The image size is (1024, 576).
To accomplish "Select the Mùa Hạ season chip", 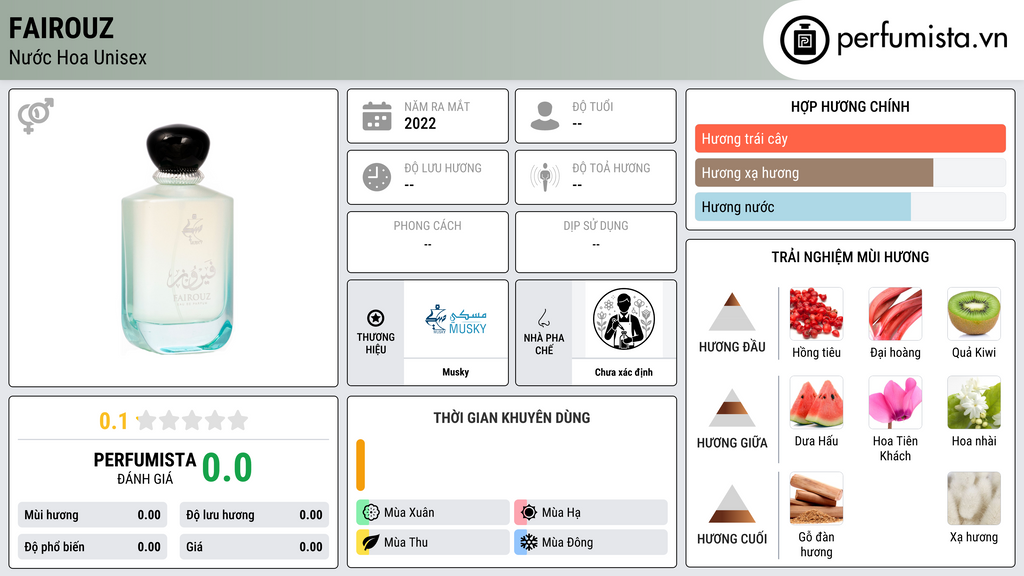I will pyautogui.click(x=591, y=513).
